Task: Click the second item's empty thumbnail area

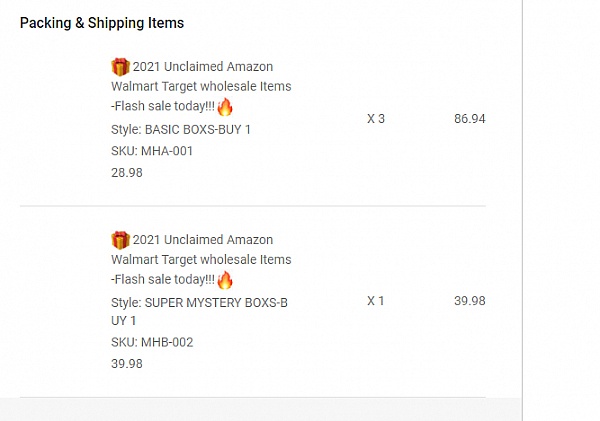Action: click(x=61, y=301)
